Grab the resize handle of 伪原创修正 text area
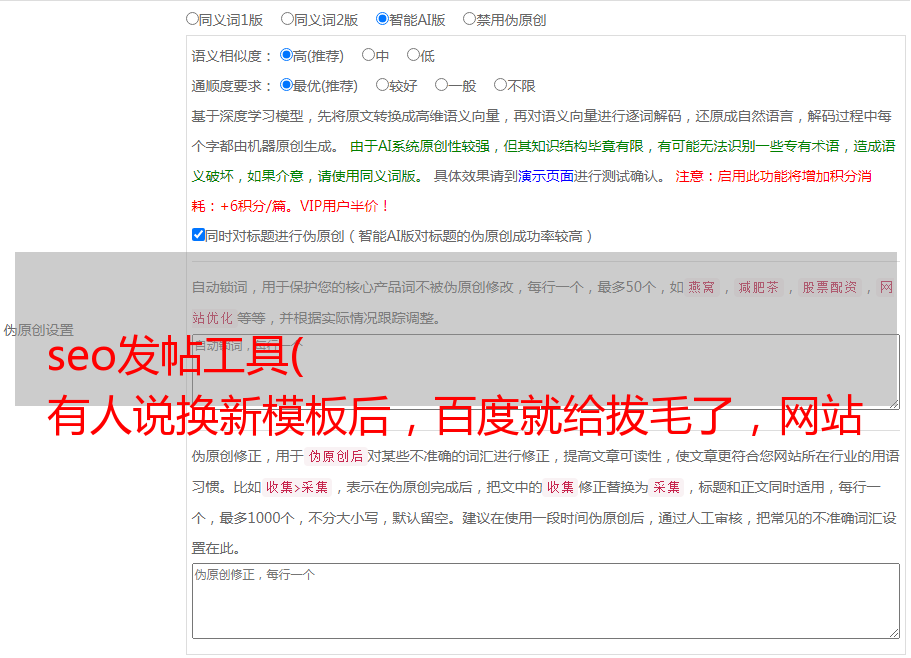The height and width of the screenshot is (658, 911). [894, 633]
